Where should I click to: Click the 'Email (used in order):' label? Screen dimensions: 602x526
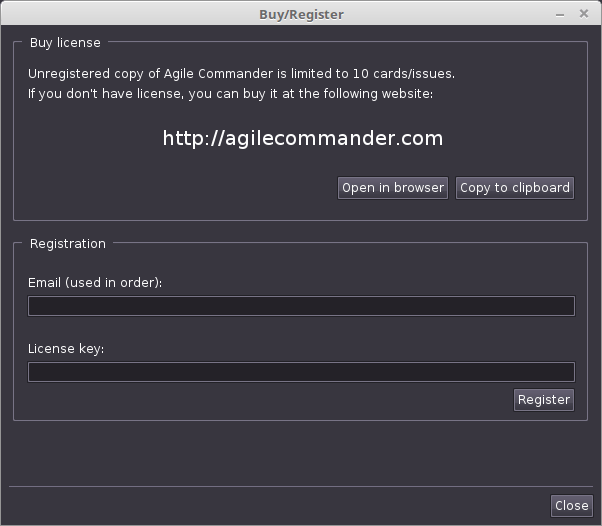click(x=95, y=283)
